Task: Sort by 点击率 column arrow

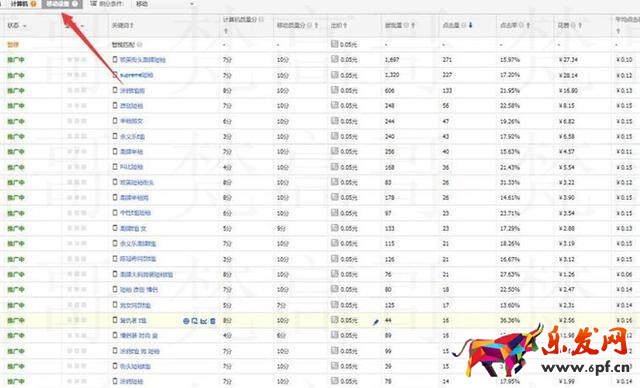Action: pyautogui.click(x=528, y=25)
